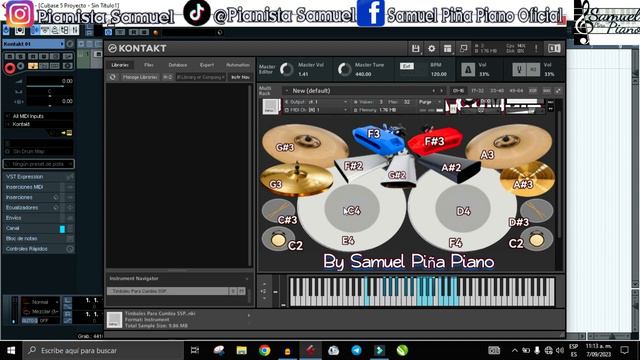This screenshot has height=360, width=640.
Task: Click the Task View taskbar icon
Action: click(195, 350)
